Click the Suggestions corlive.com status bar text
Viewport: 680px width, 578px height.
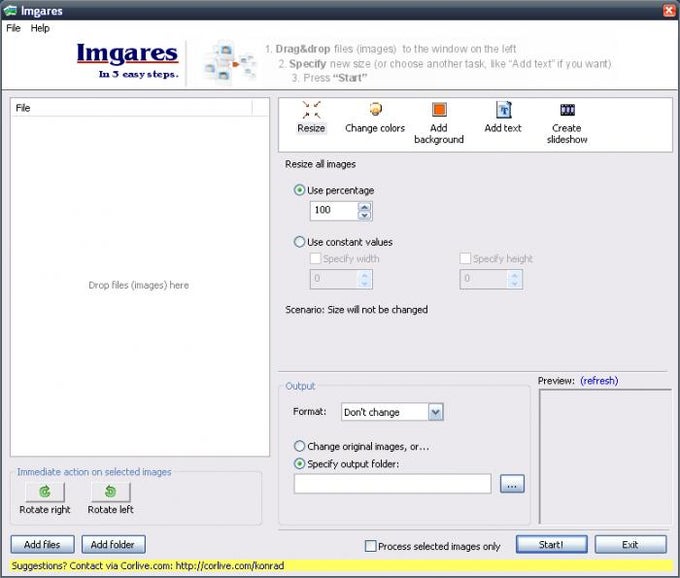click(x=148, y=565)
